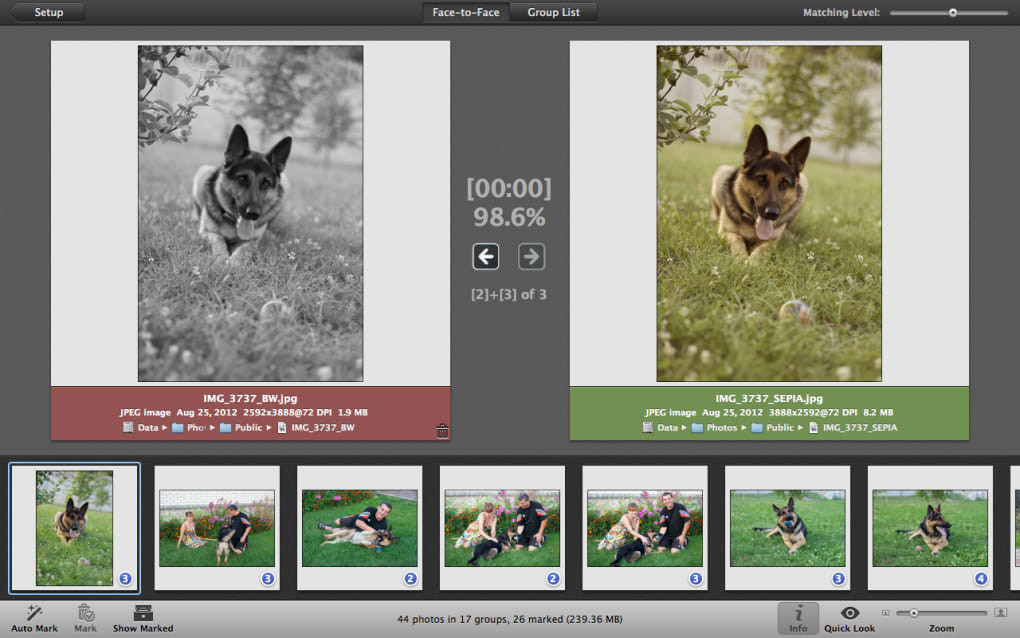Click the previous pair left arrow

point(486,256)
